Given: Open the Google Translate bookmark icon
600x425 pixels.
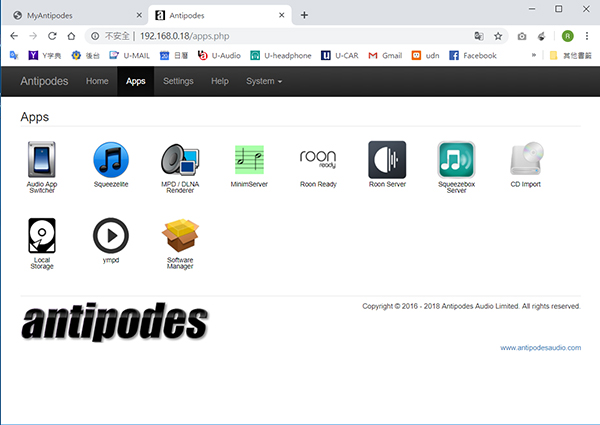Looking at the screenshot, I should pos(14,55).
